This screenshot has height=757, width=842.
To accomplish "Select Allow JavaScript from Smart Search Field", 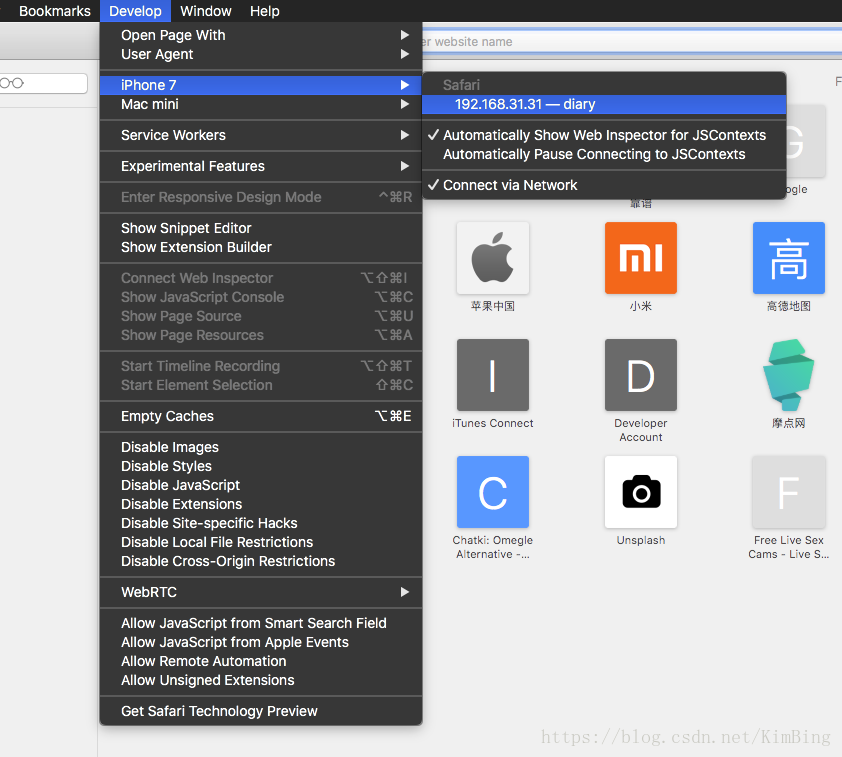I will click(x=261, y=623).
